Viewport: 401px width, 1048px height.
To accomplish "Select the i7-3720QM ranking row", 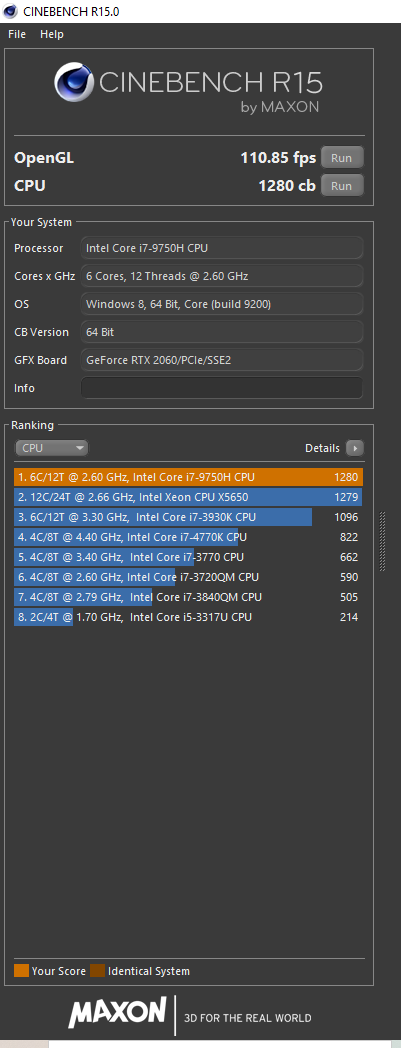I will coord(188,577).
